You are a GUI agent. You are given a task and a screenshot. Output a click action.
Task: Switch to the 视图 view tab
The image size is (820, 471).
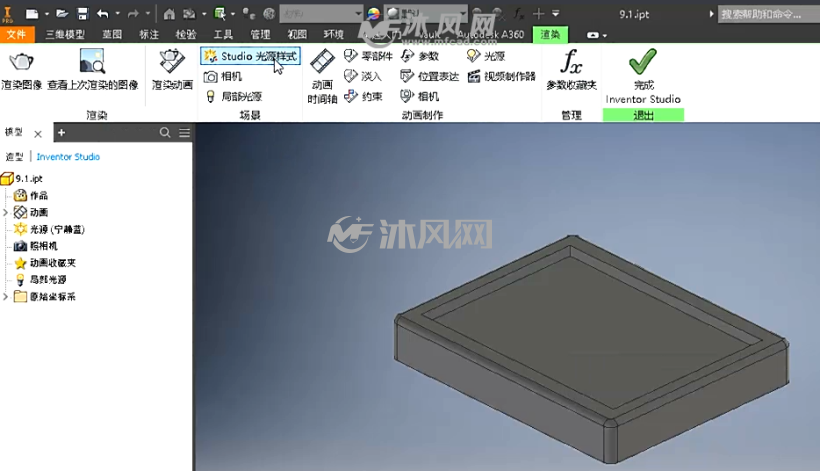point(297,35)
